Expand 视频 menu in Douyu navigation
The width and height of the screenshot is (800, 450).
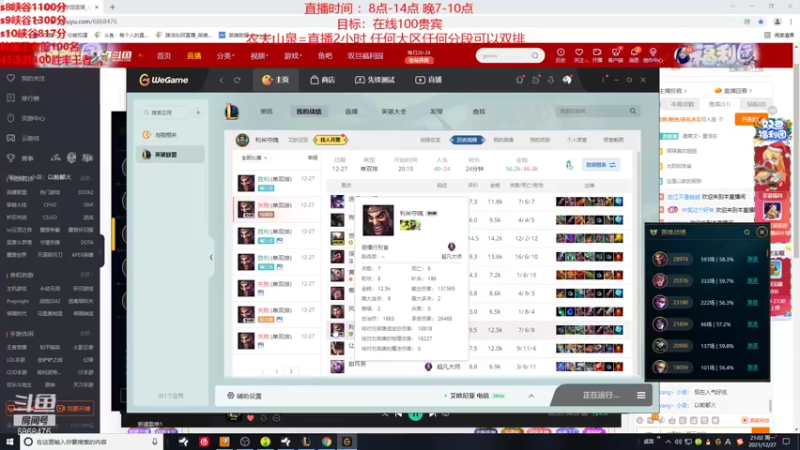(259, 56)
